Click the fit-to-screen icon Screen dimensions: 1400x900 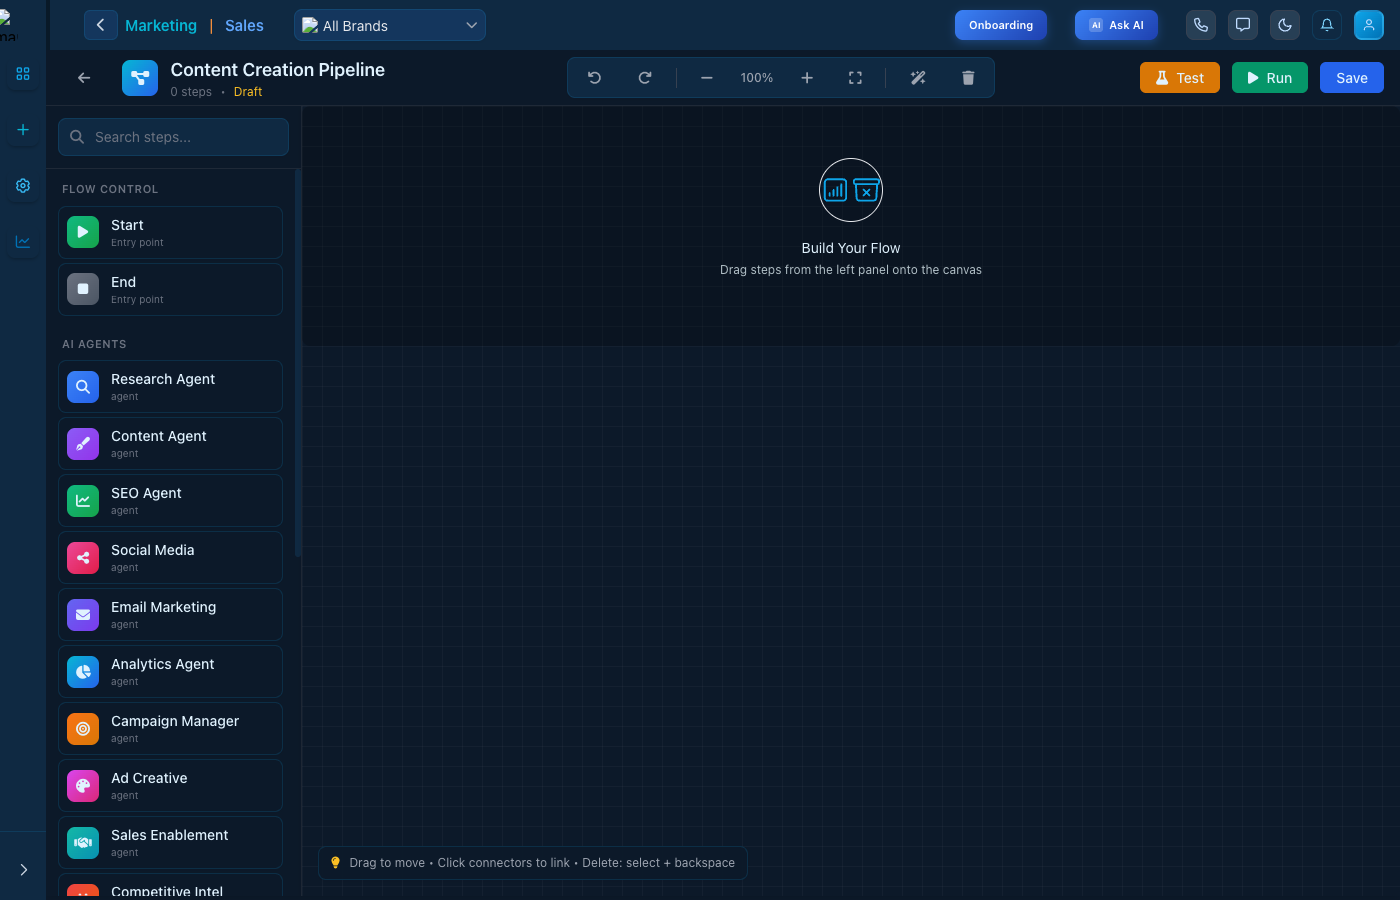point(855,78)
